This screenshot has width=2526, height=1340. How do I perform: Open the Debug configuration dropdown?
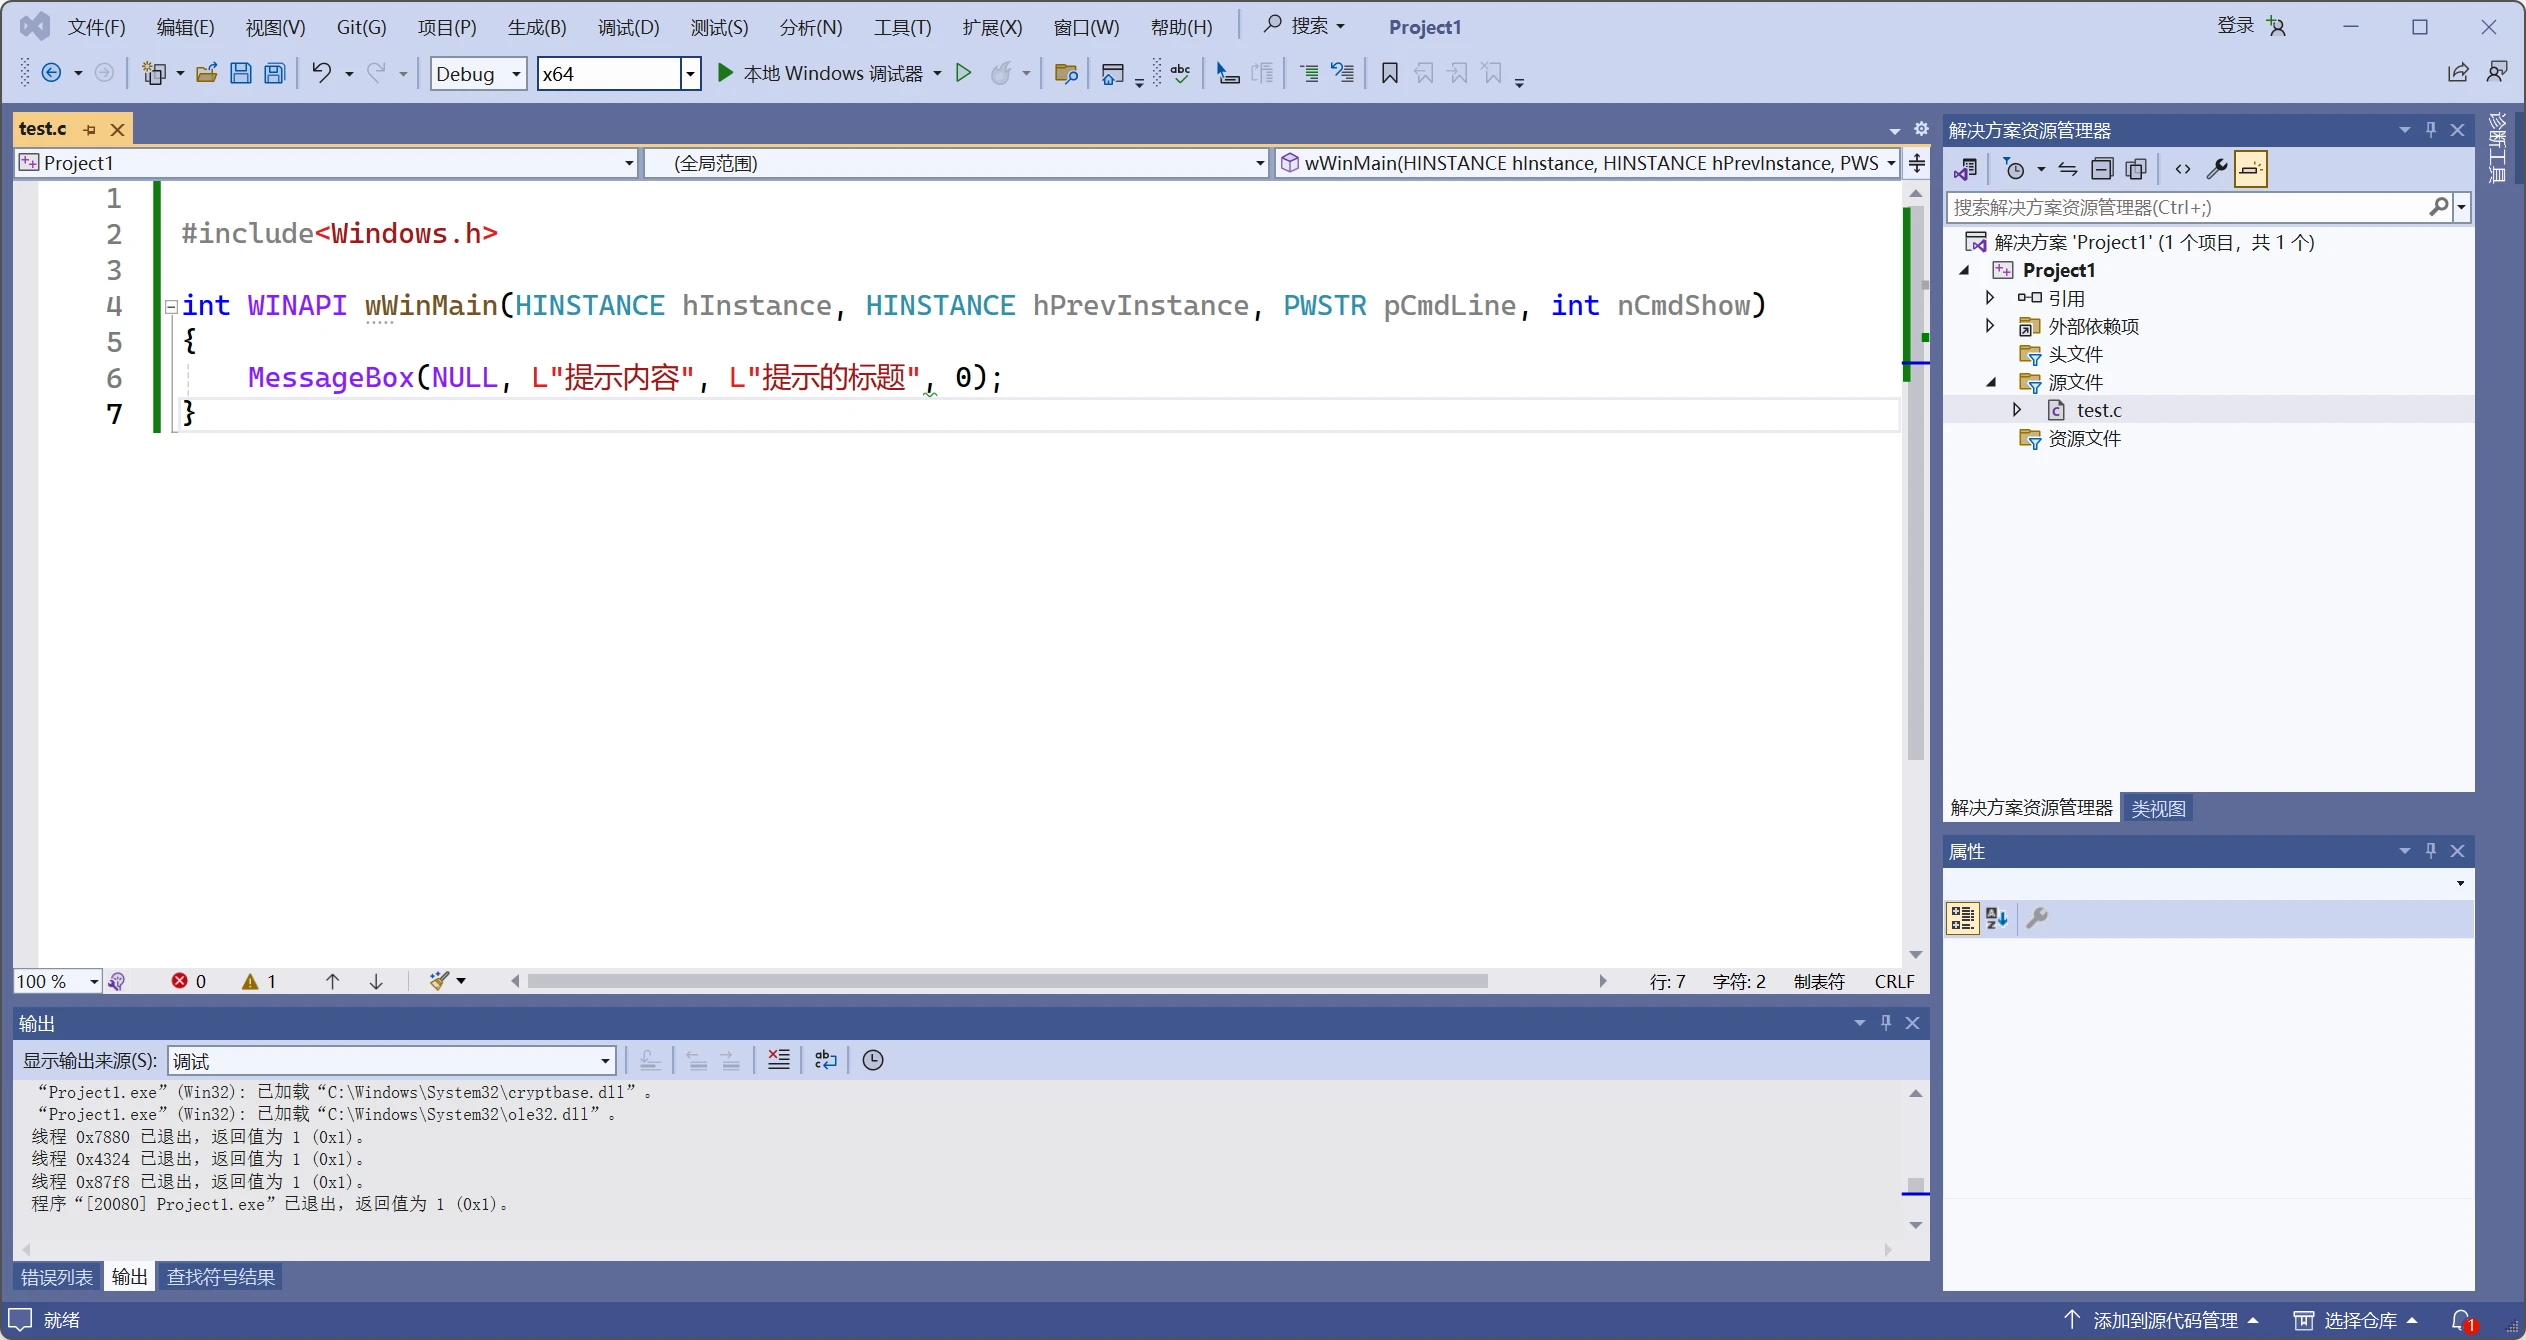pos(478,74)
